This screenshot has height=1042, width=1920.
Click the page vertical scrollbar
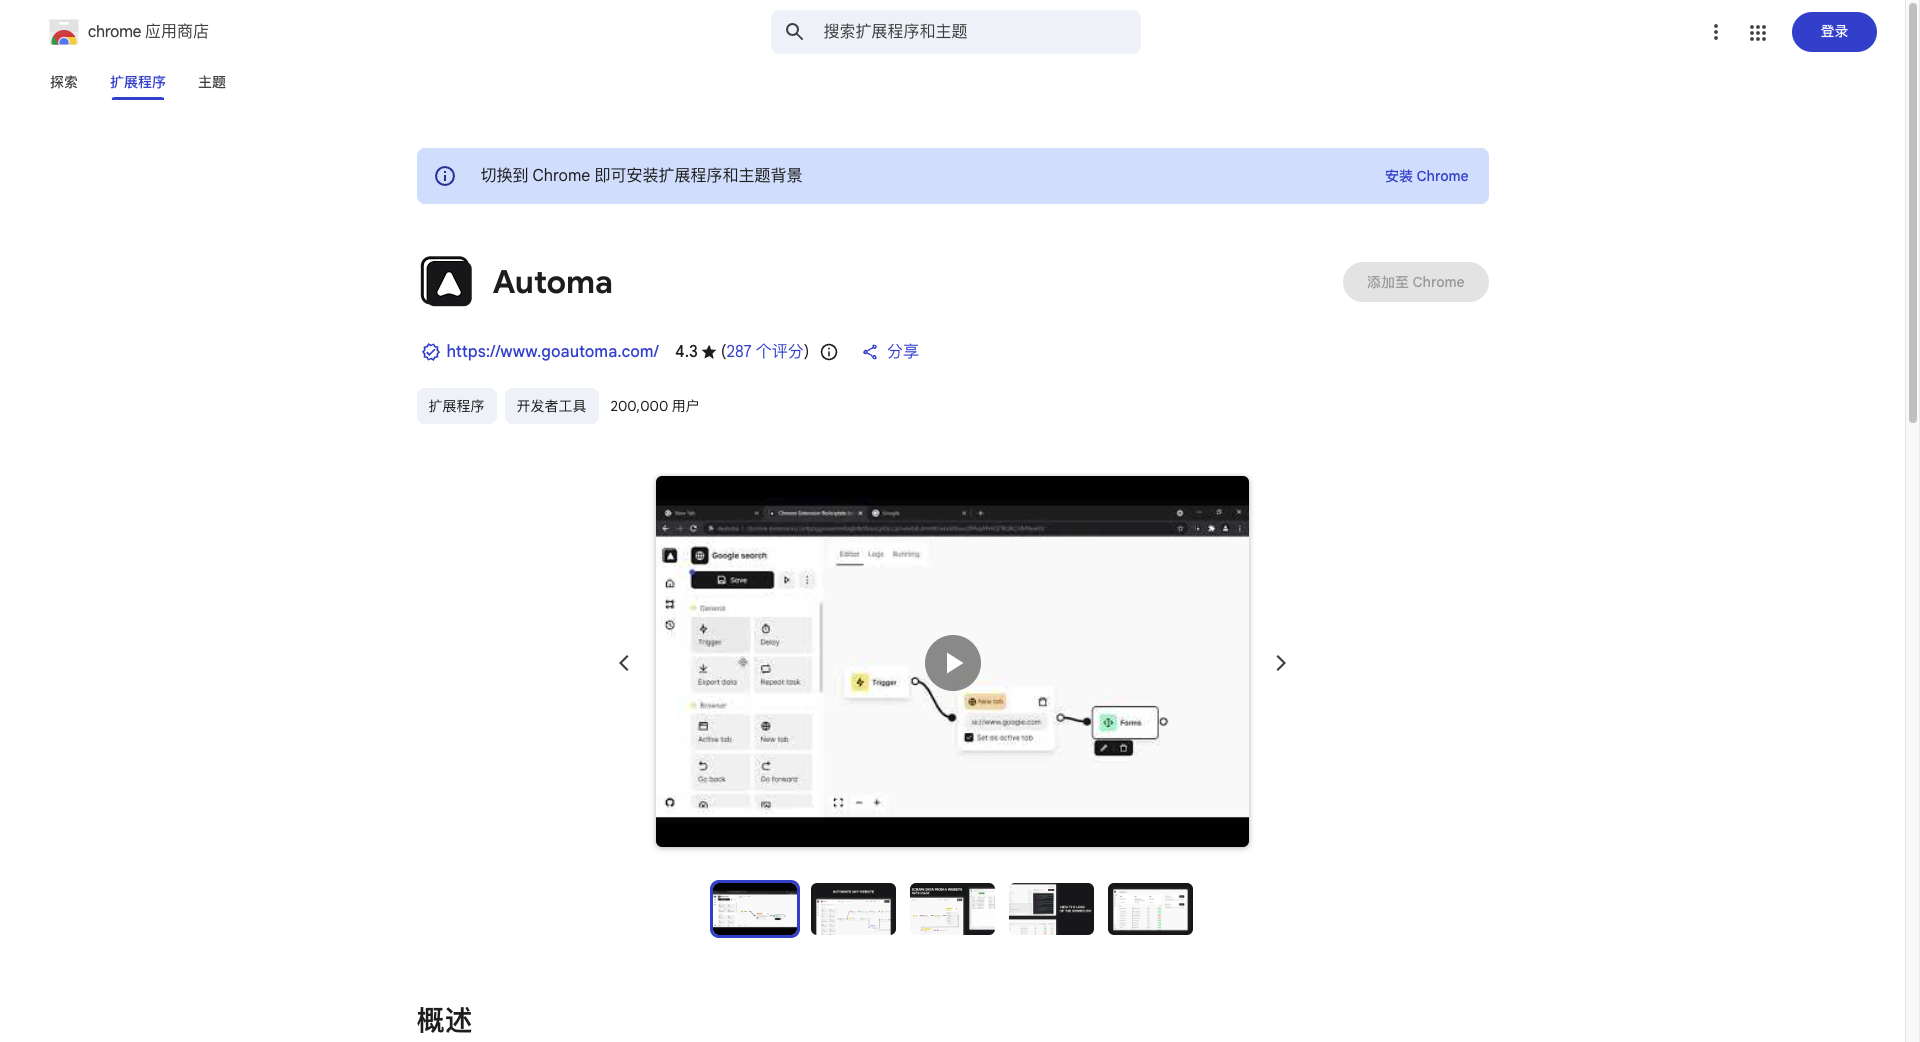pos(1912,212)
